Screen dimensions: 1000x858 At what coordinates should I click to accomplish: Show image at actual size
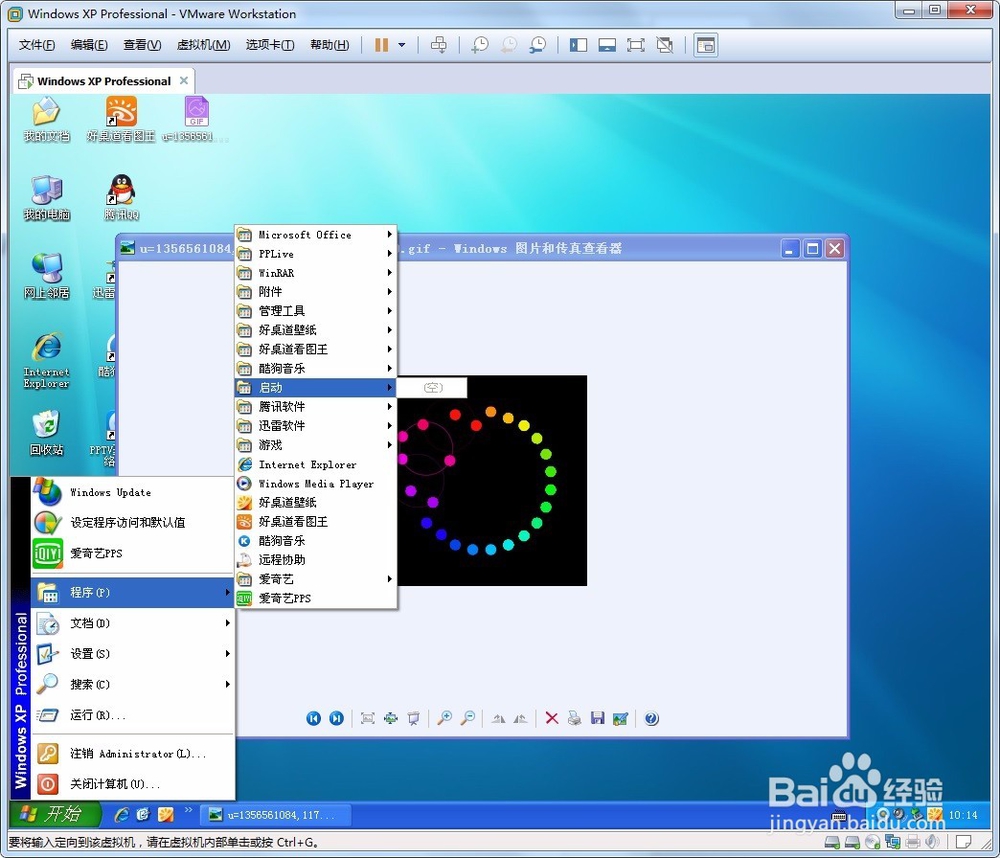(390, 718)
